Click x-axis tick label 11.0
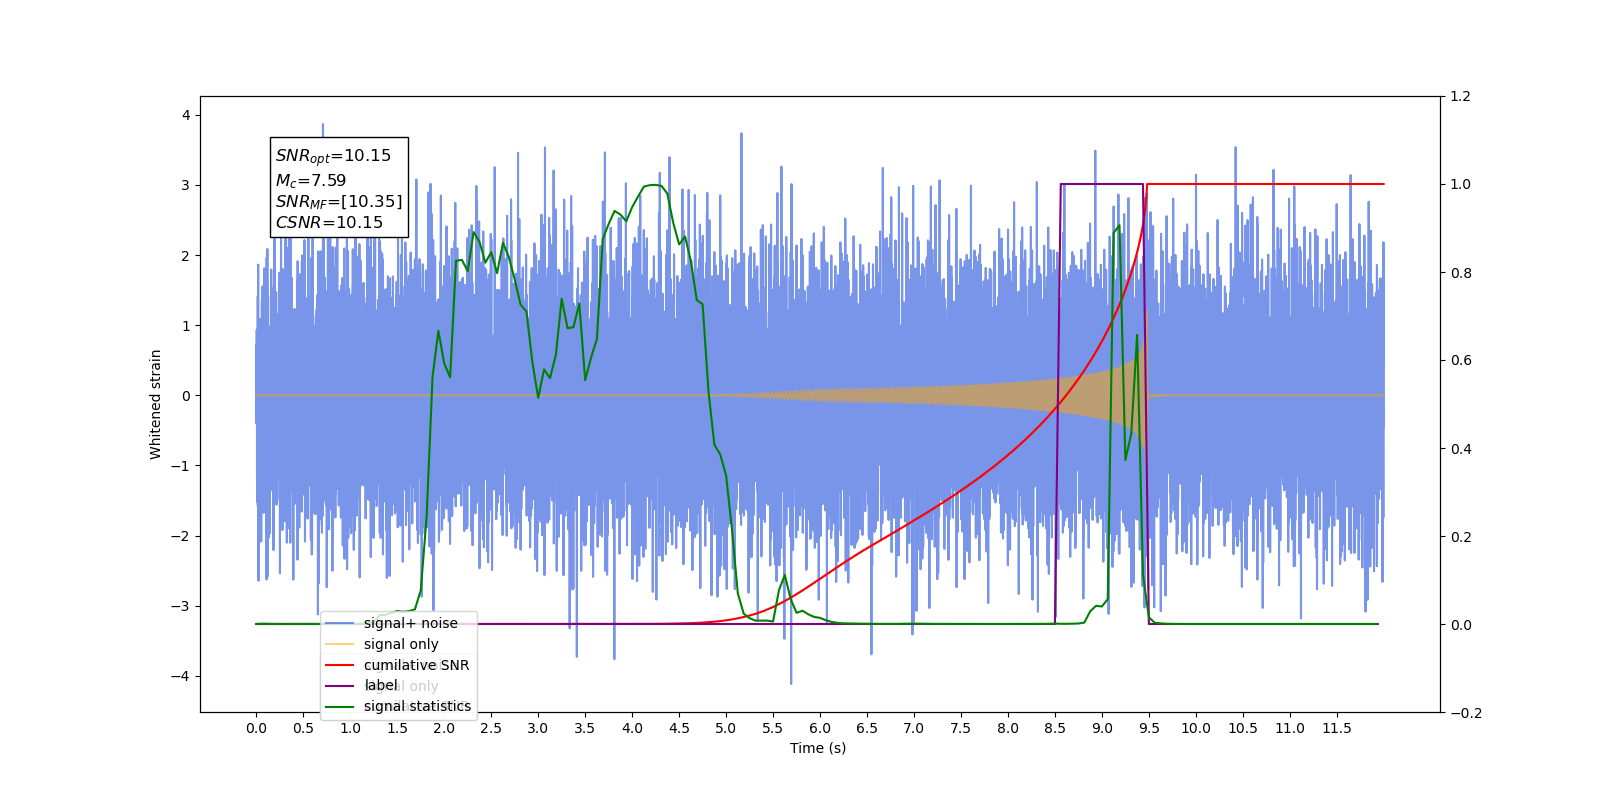1600x800 pixels. [1290, 728]
